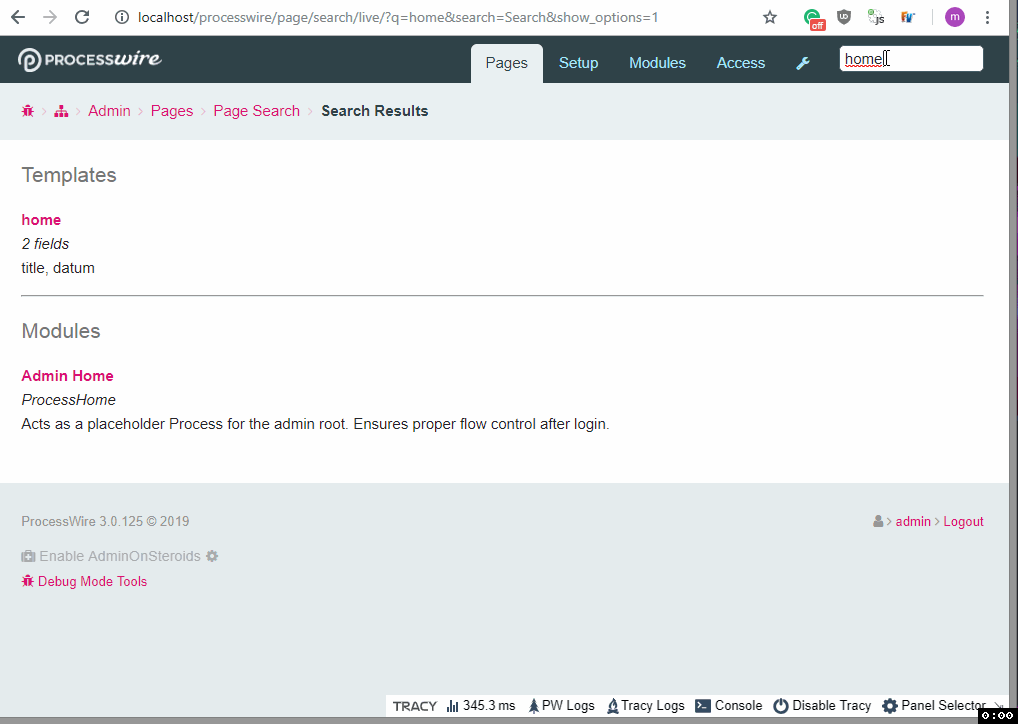Click the bug icon in the breadcrumb
1018x724 pixels.
point(27,110)
